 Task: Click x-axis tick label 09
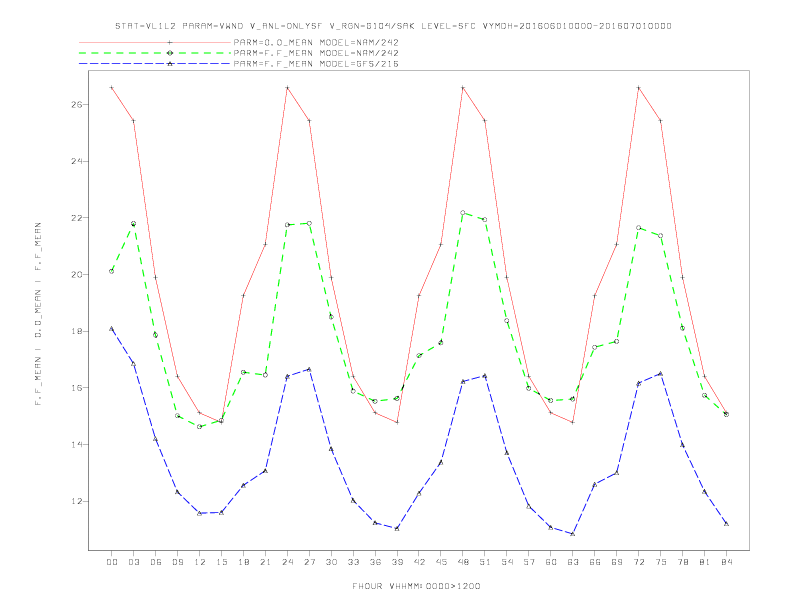point(177,562)
